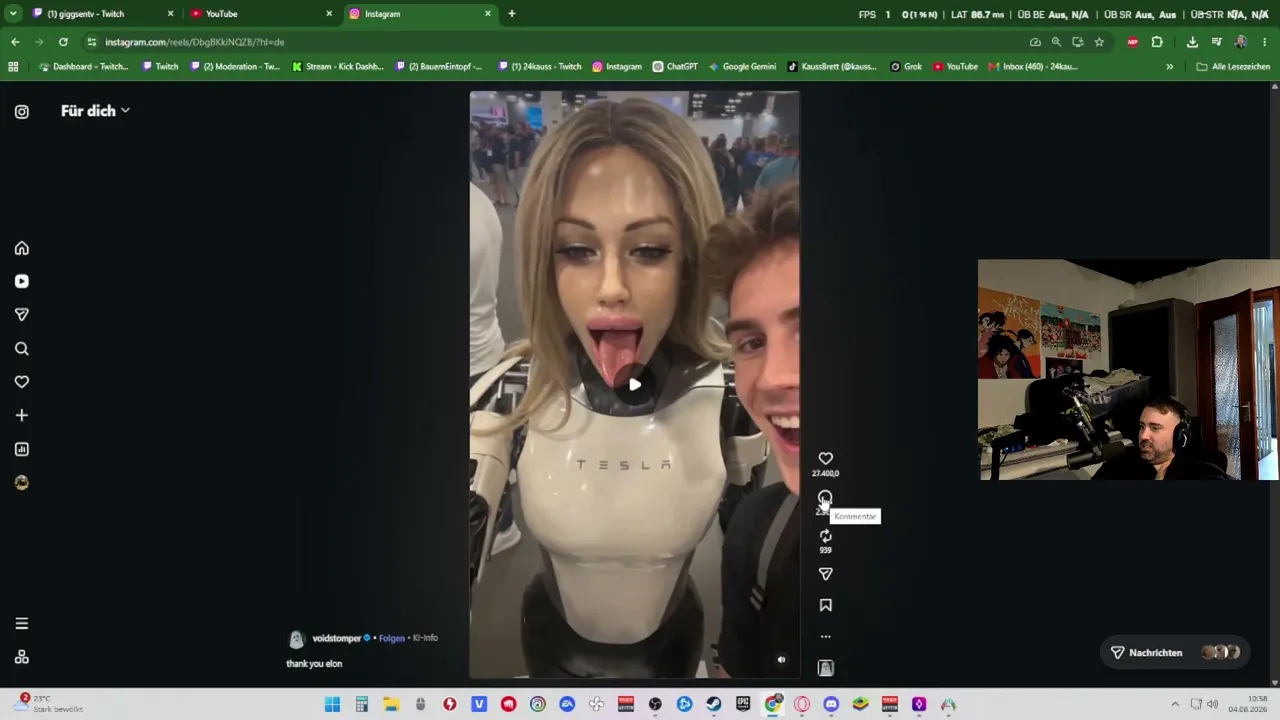Screen dimensions: 1280x720
Task: Open the KI-Info label
Action: [424, 638]
